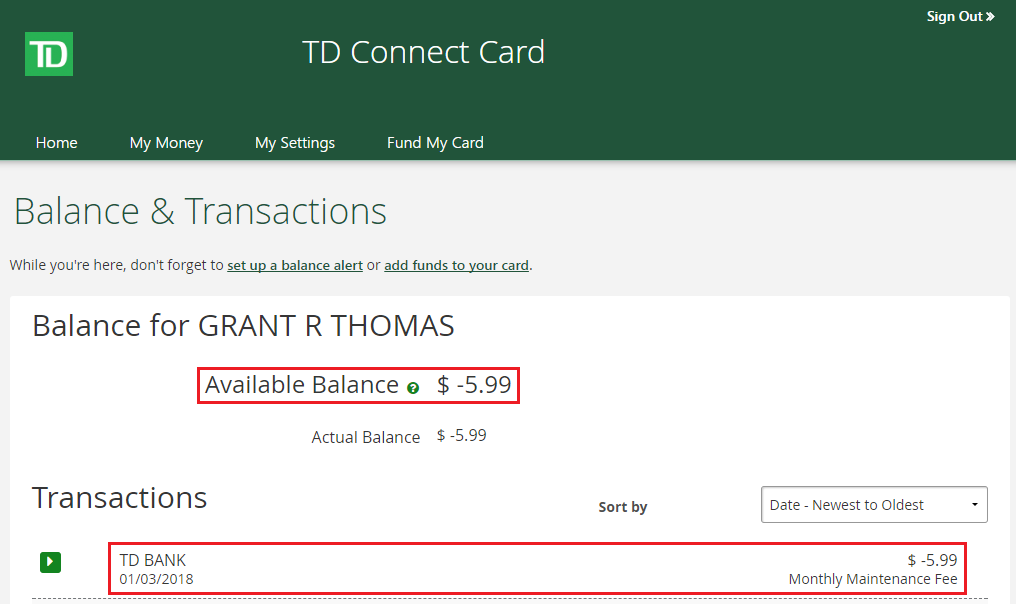Click the transaction amount $ -5.99
Image resolution: width=1016 pixels, height=604 pixels.
(932, 560)
